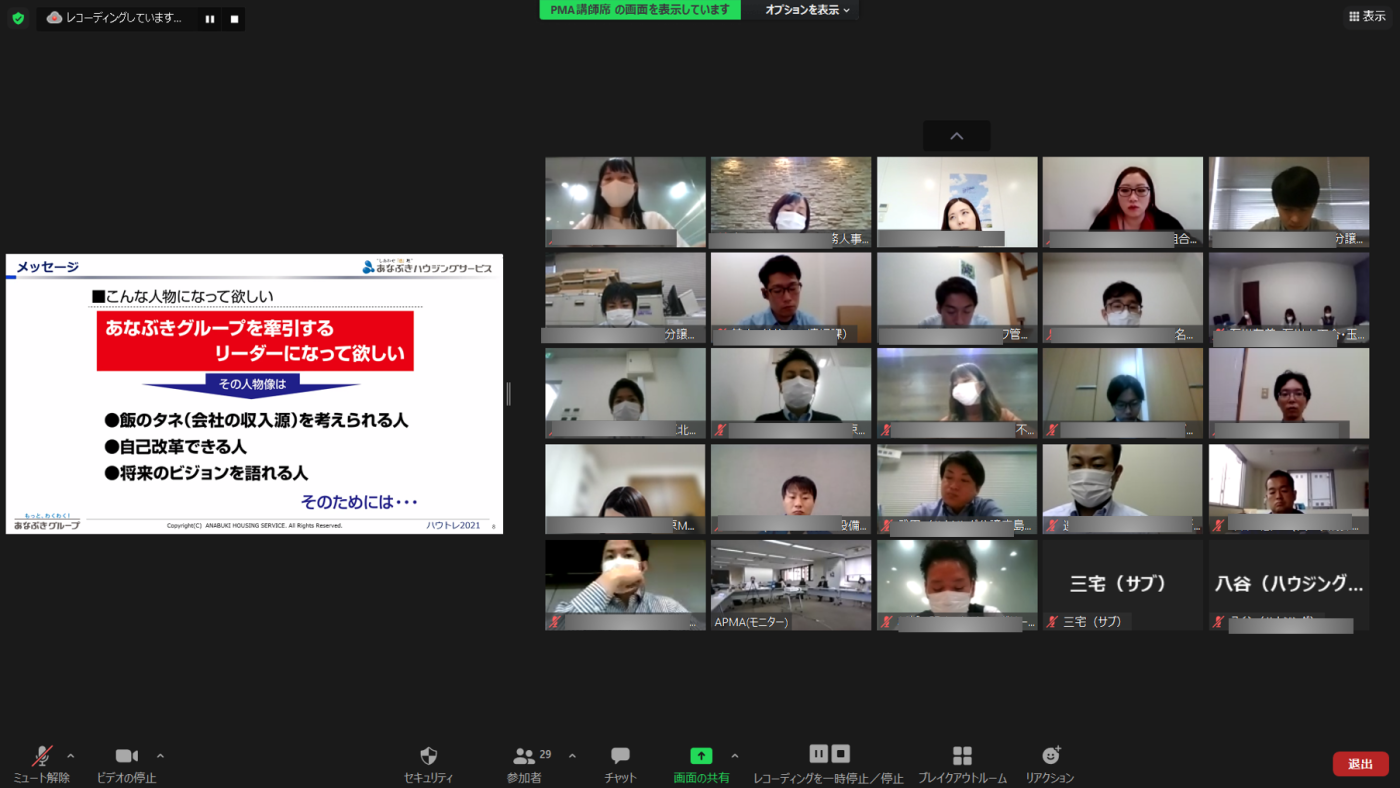The width and height of the screenshot is (1400, 788).
Task: Click the green 画面の共有 share icon
Action: (x=701, y=757)
